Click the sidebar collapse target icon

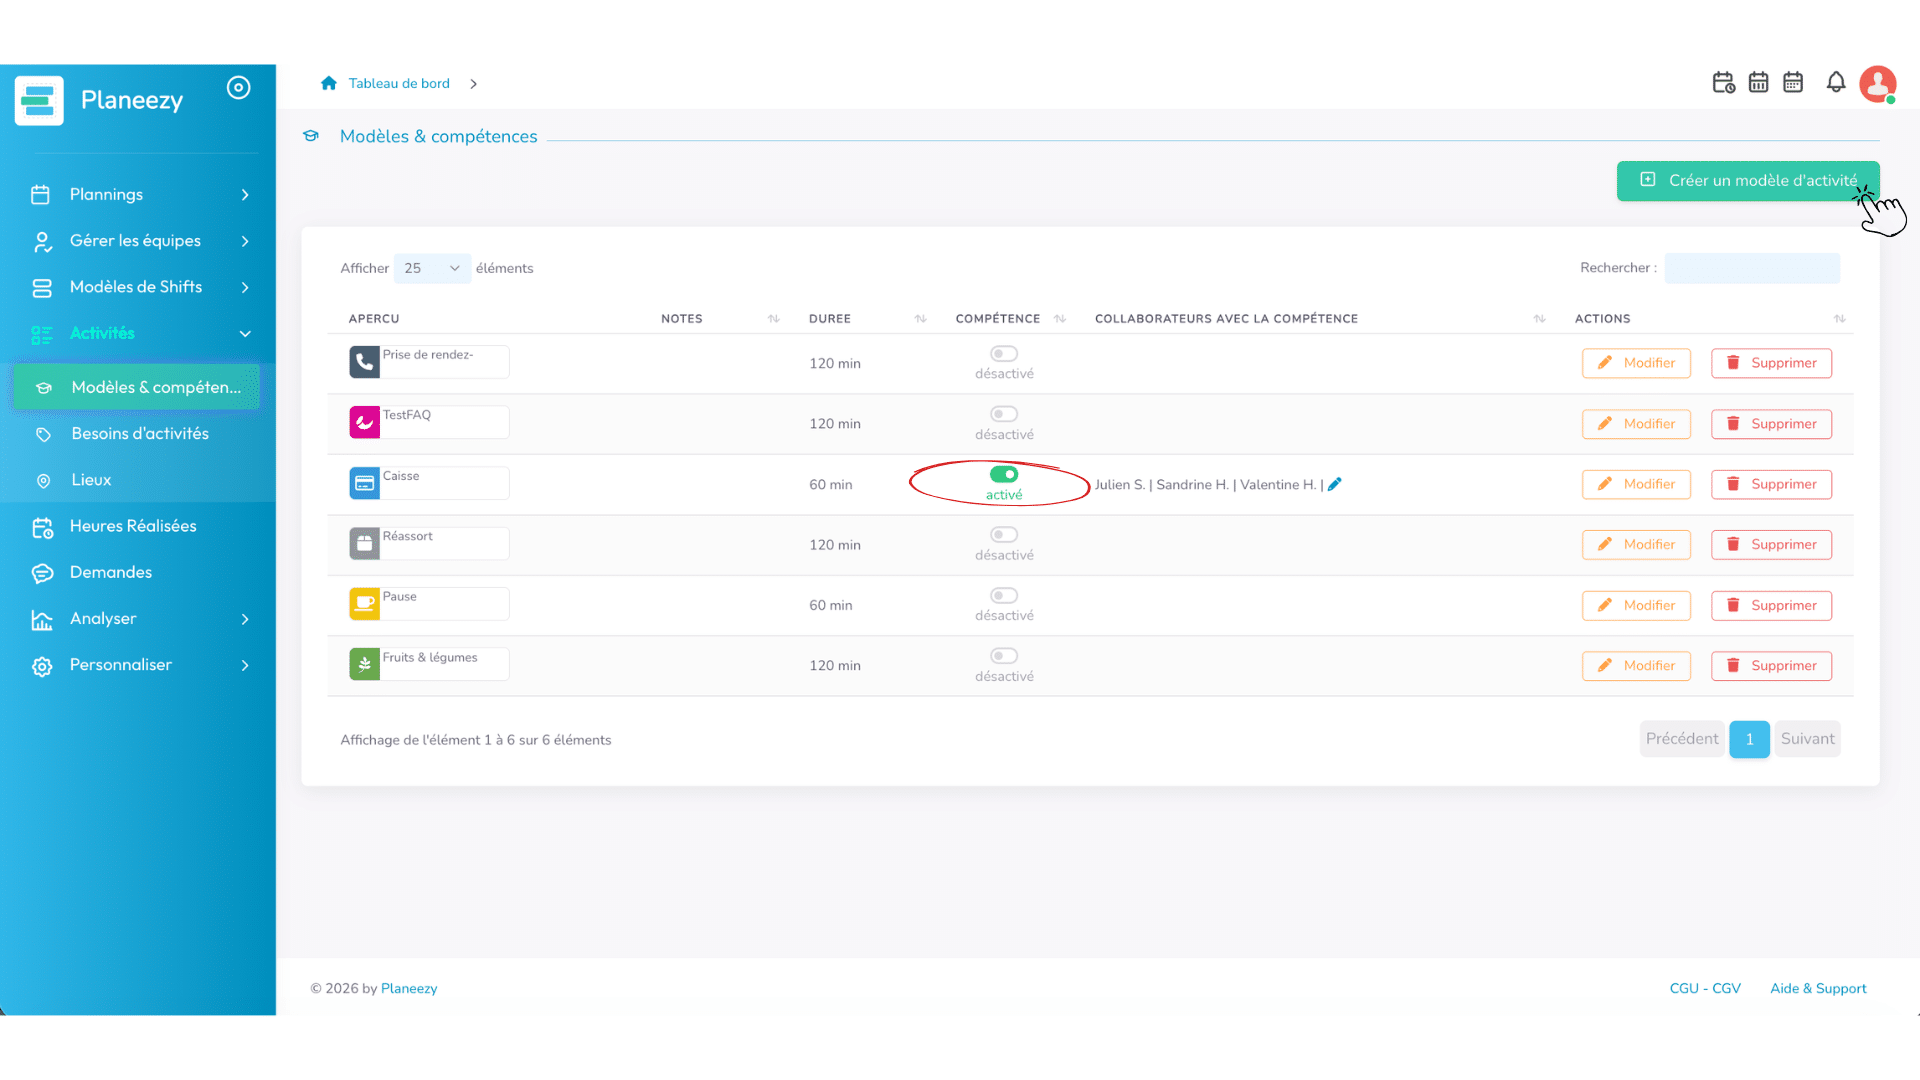(238, 88)
